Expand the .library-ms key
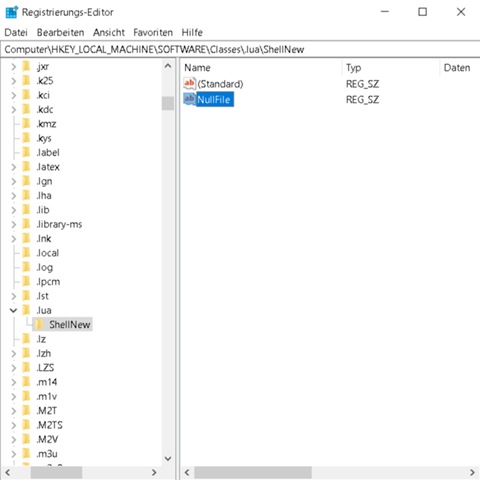Screen dimensions: 480x480 click(x=14, y=224)
